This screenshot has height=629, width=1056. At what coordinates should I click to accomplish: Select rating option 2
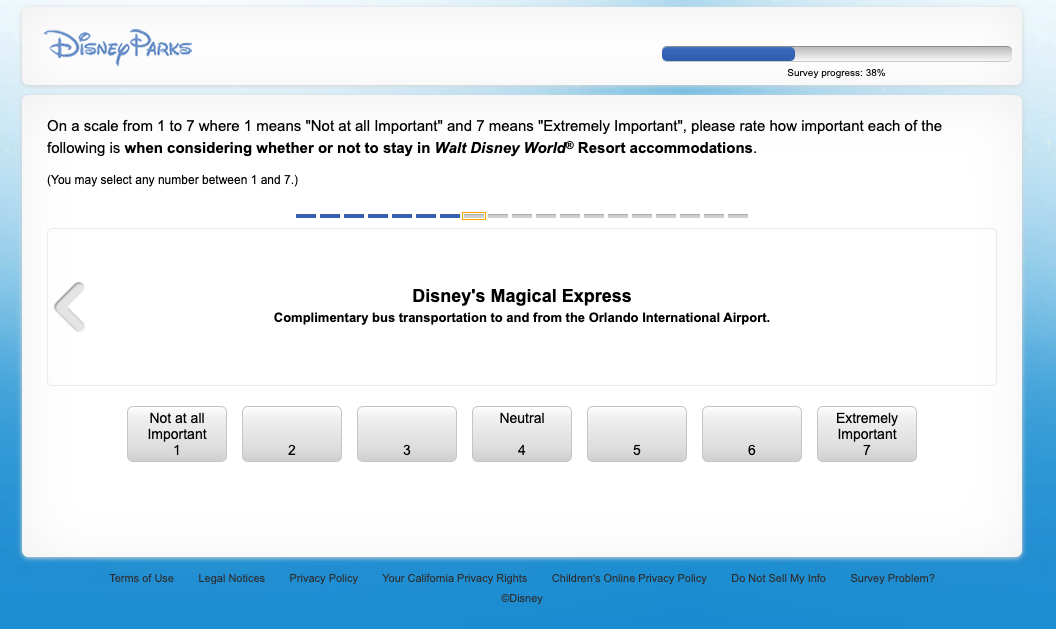[291, 434]
